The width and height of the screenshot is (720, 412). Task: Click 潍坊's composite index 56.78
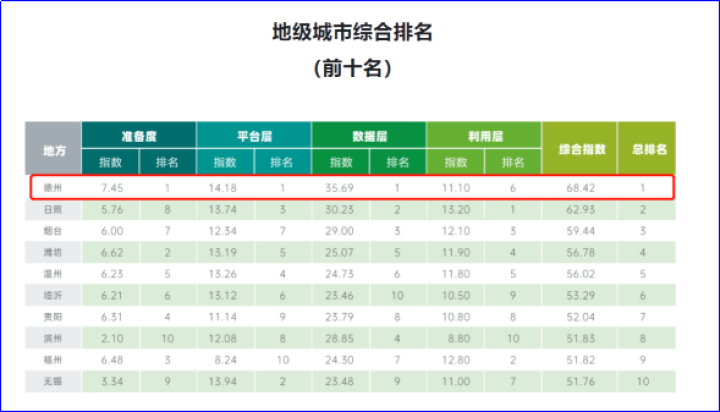point(580,252)
